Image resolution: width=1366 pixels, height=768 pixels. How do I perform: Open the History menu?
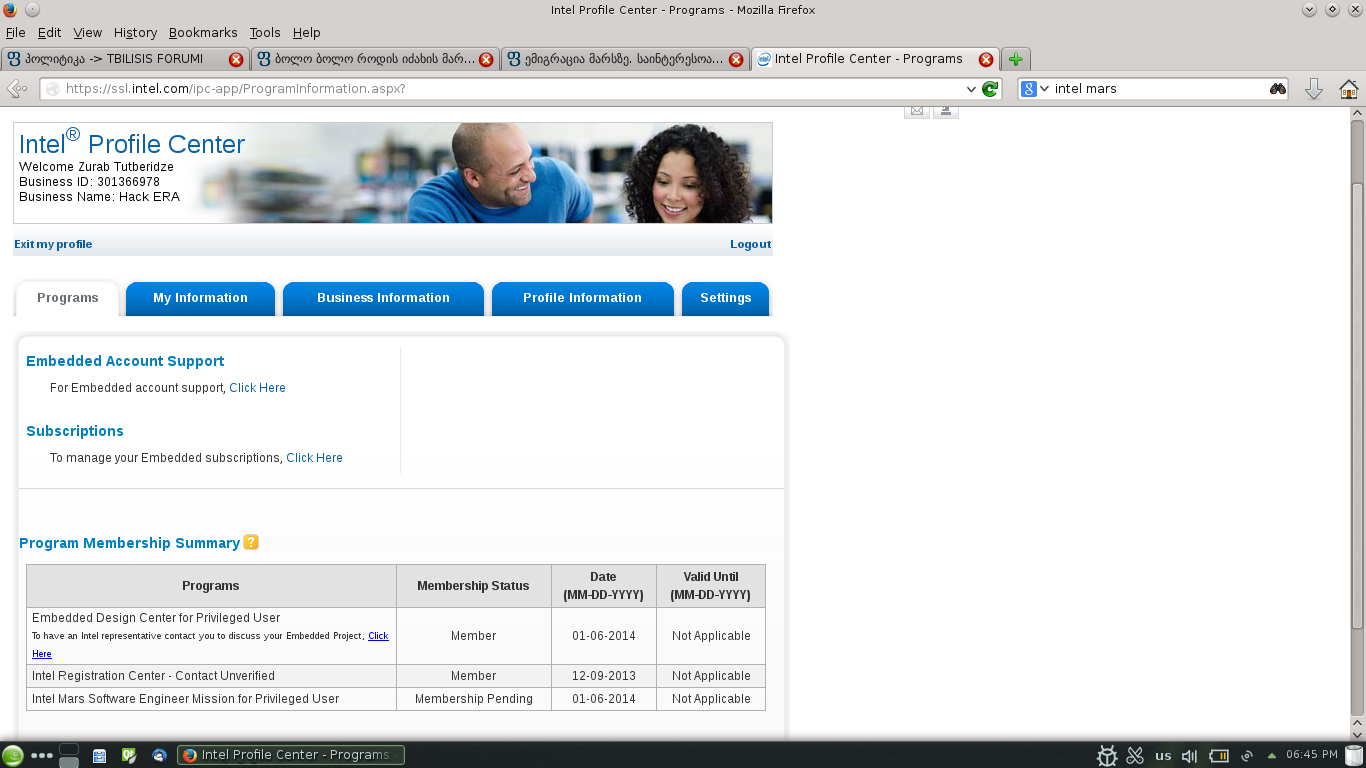(x=136, y=33)
